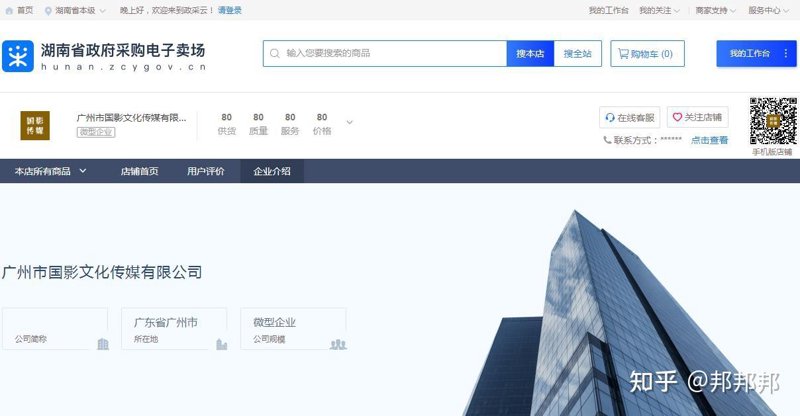Click the 湖南省政府采购电子卖场 site title
The height and width of the screenshot is (416, 800).
123,51
